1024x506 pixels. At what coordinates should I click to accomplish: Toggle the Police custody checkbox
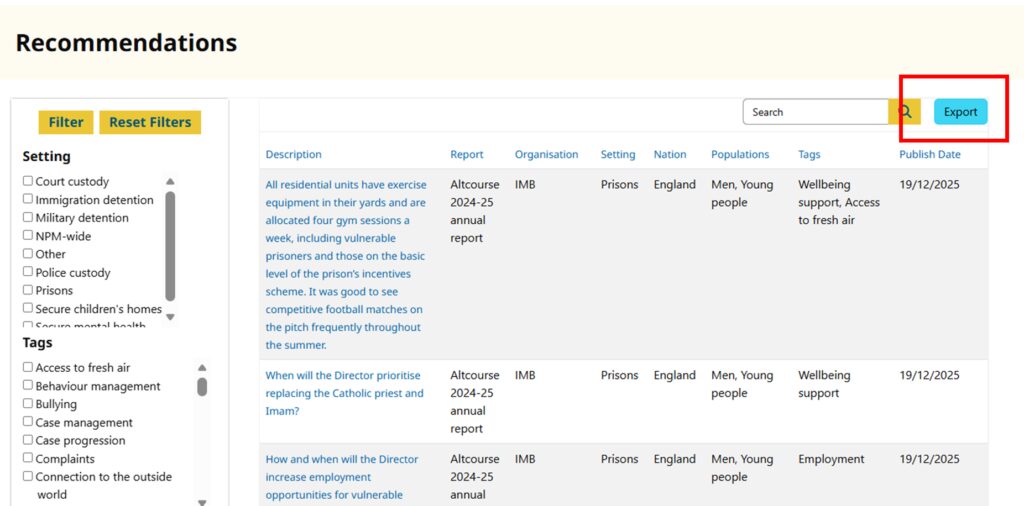click(28, 273)
